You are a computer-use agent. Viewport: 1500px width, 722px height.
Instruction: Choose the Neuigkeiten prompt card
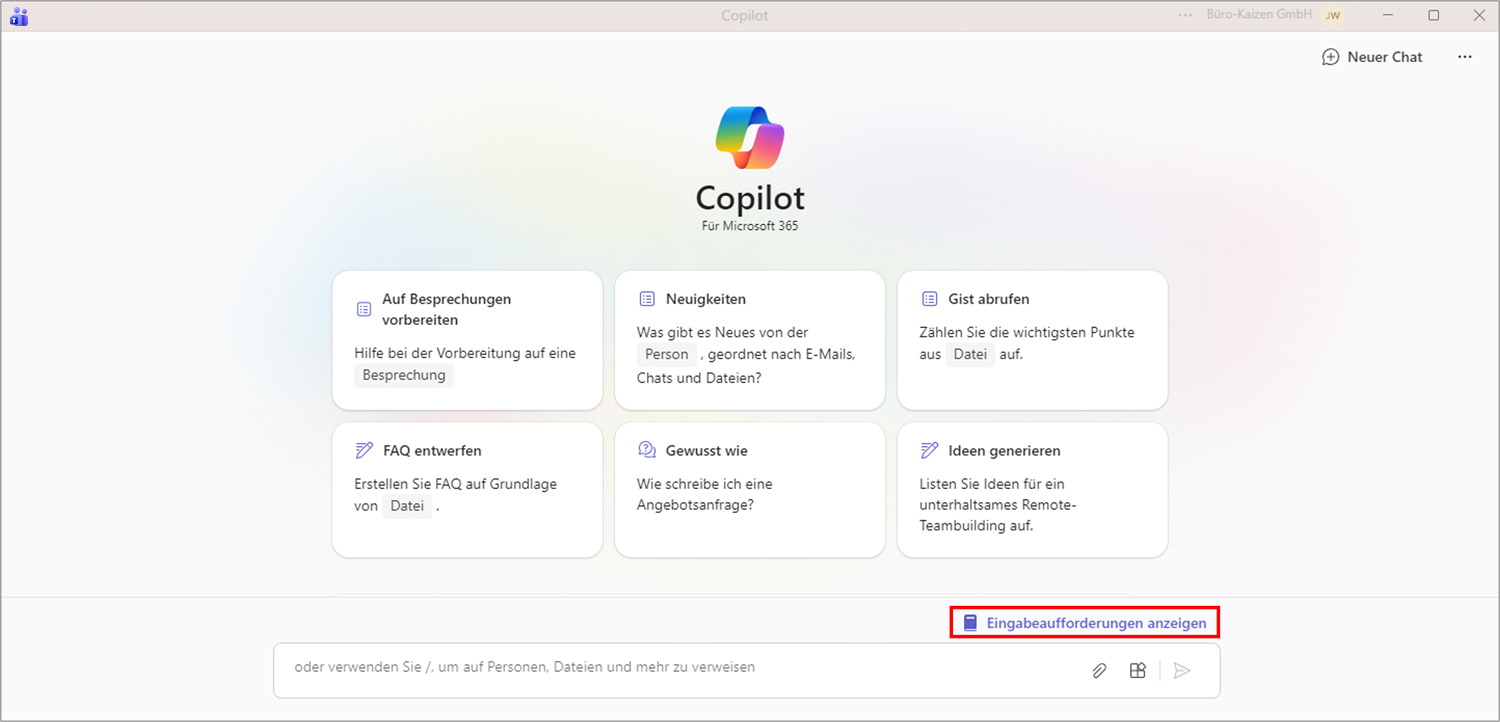click(749, 340)
